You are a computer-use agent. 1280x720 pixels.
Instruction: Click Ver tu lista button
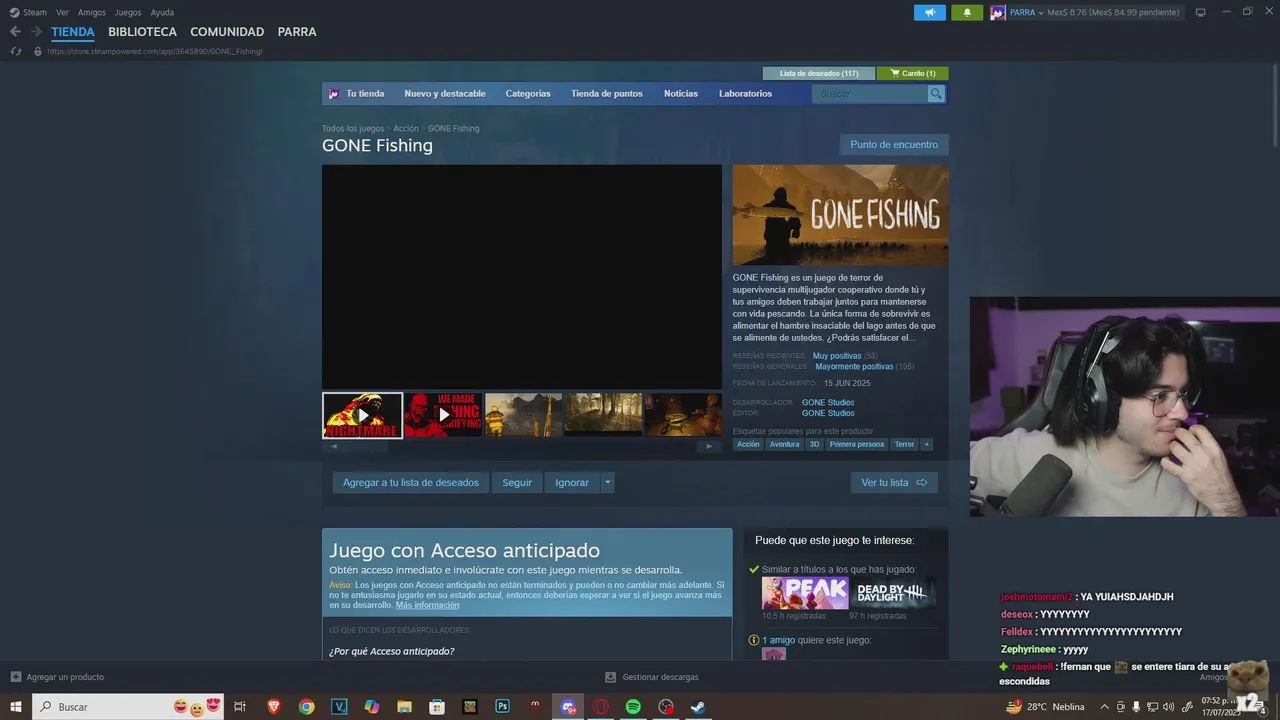(894, 483)
